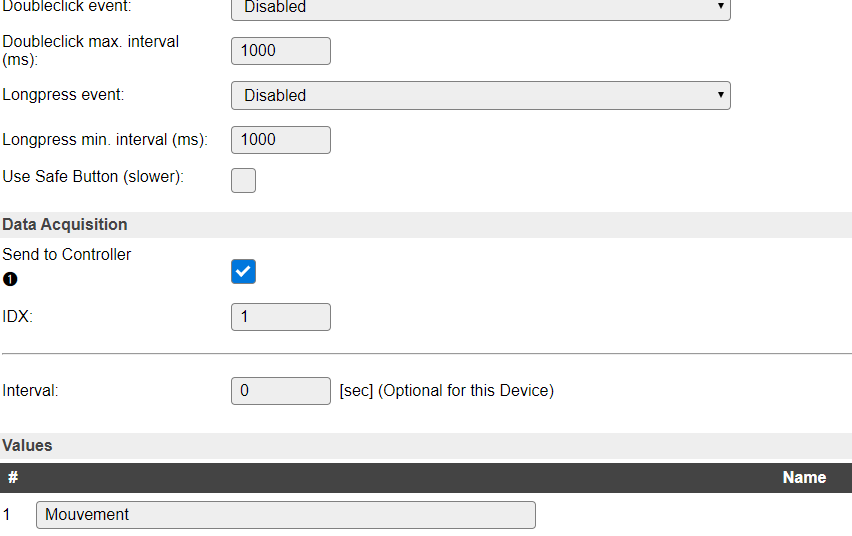The height and width of the screenshot is (536, 852).
Task: Click the Data Acquisition section header
Action: (x=65, y=225)
